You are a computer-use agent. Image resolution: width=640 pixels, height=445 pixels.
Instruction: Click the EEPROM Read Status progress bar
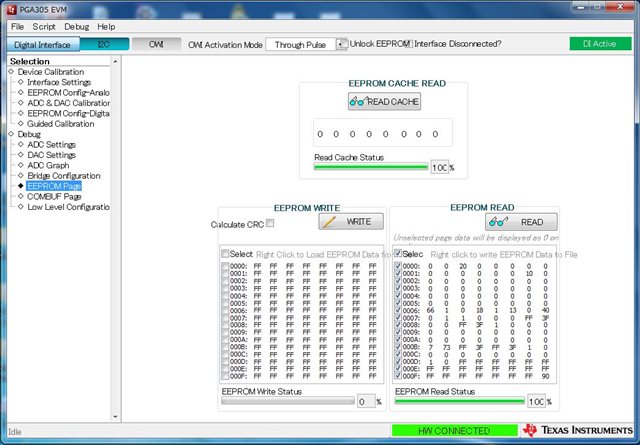(460, 401)
